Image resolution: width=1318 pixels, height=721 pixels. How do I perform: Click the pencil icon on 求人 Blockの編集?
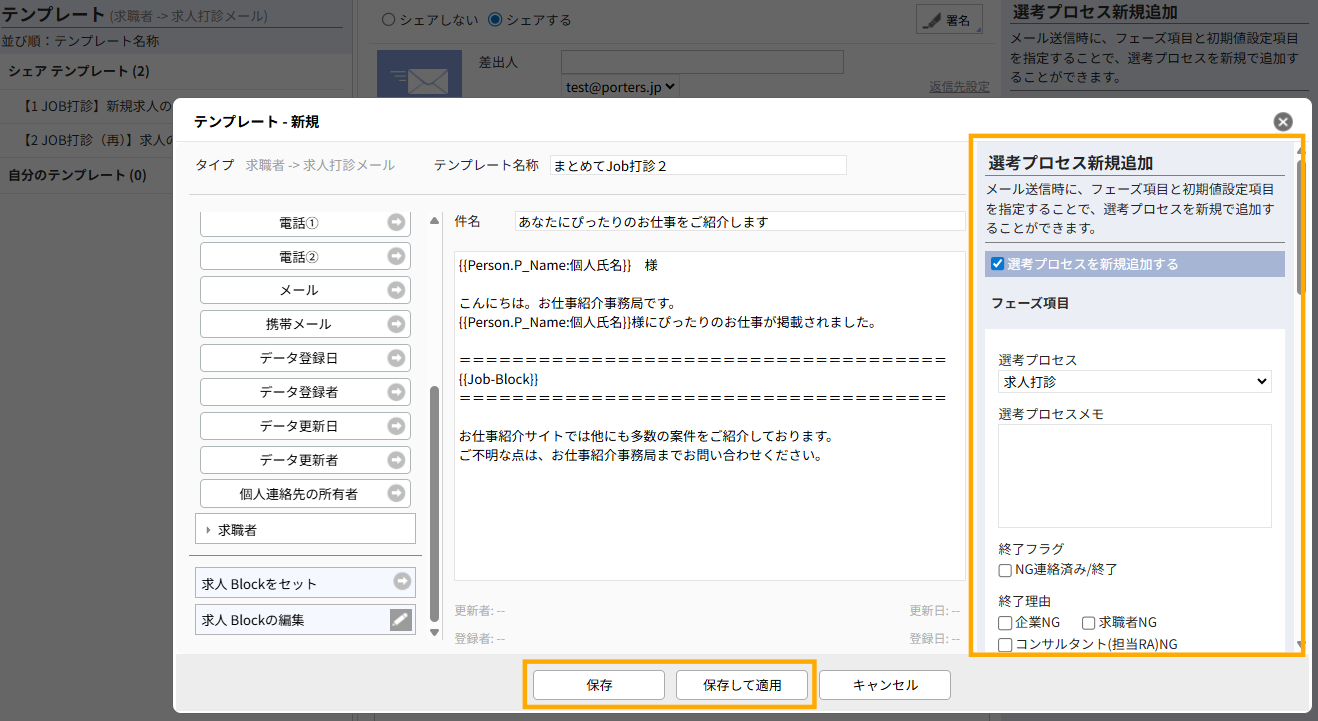coord(400,620)
